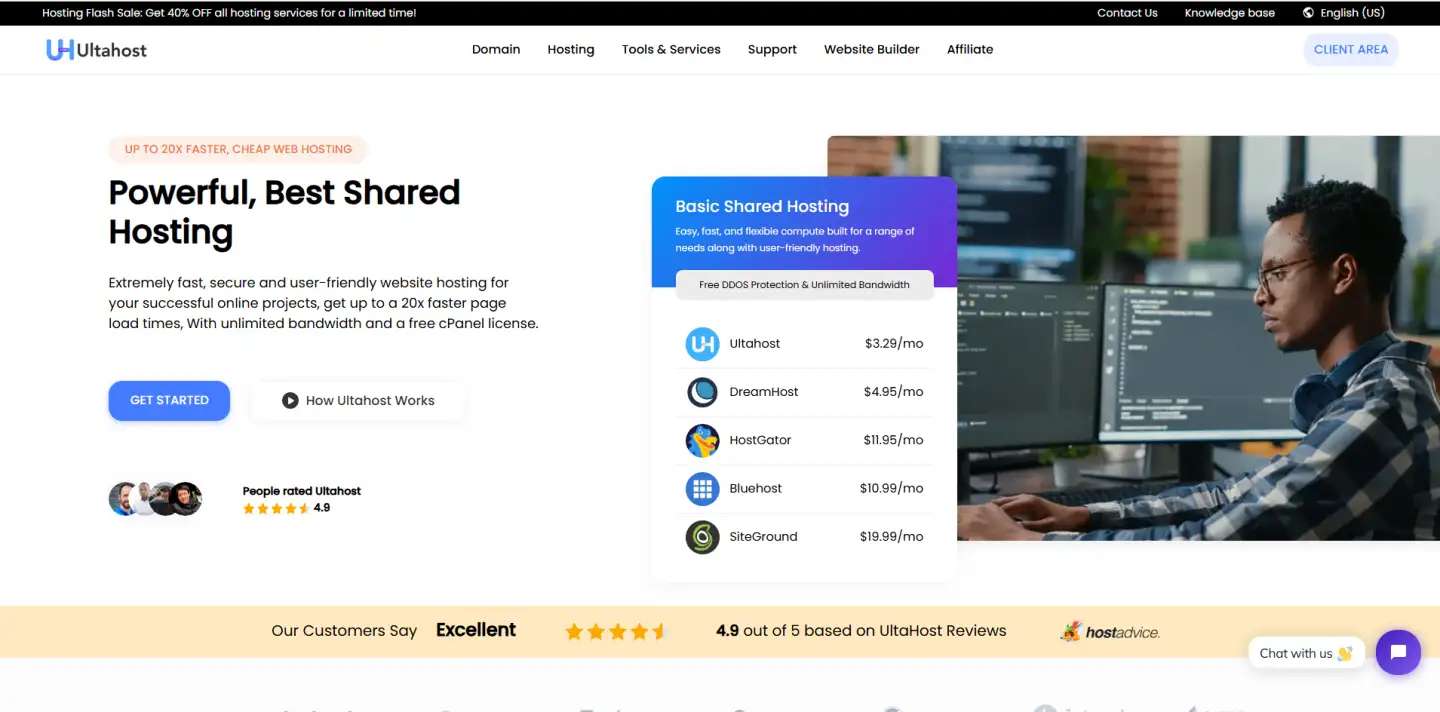The height and width of the screenshot is (712, 1440).
Task: Open the Domain menu
Action: pos(496,49)
